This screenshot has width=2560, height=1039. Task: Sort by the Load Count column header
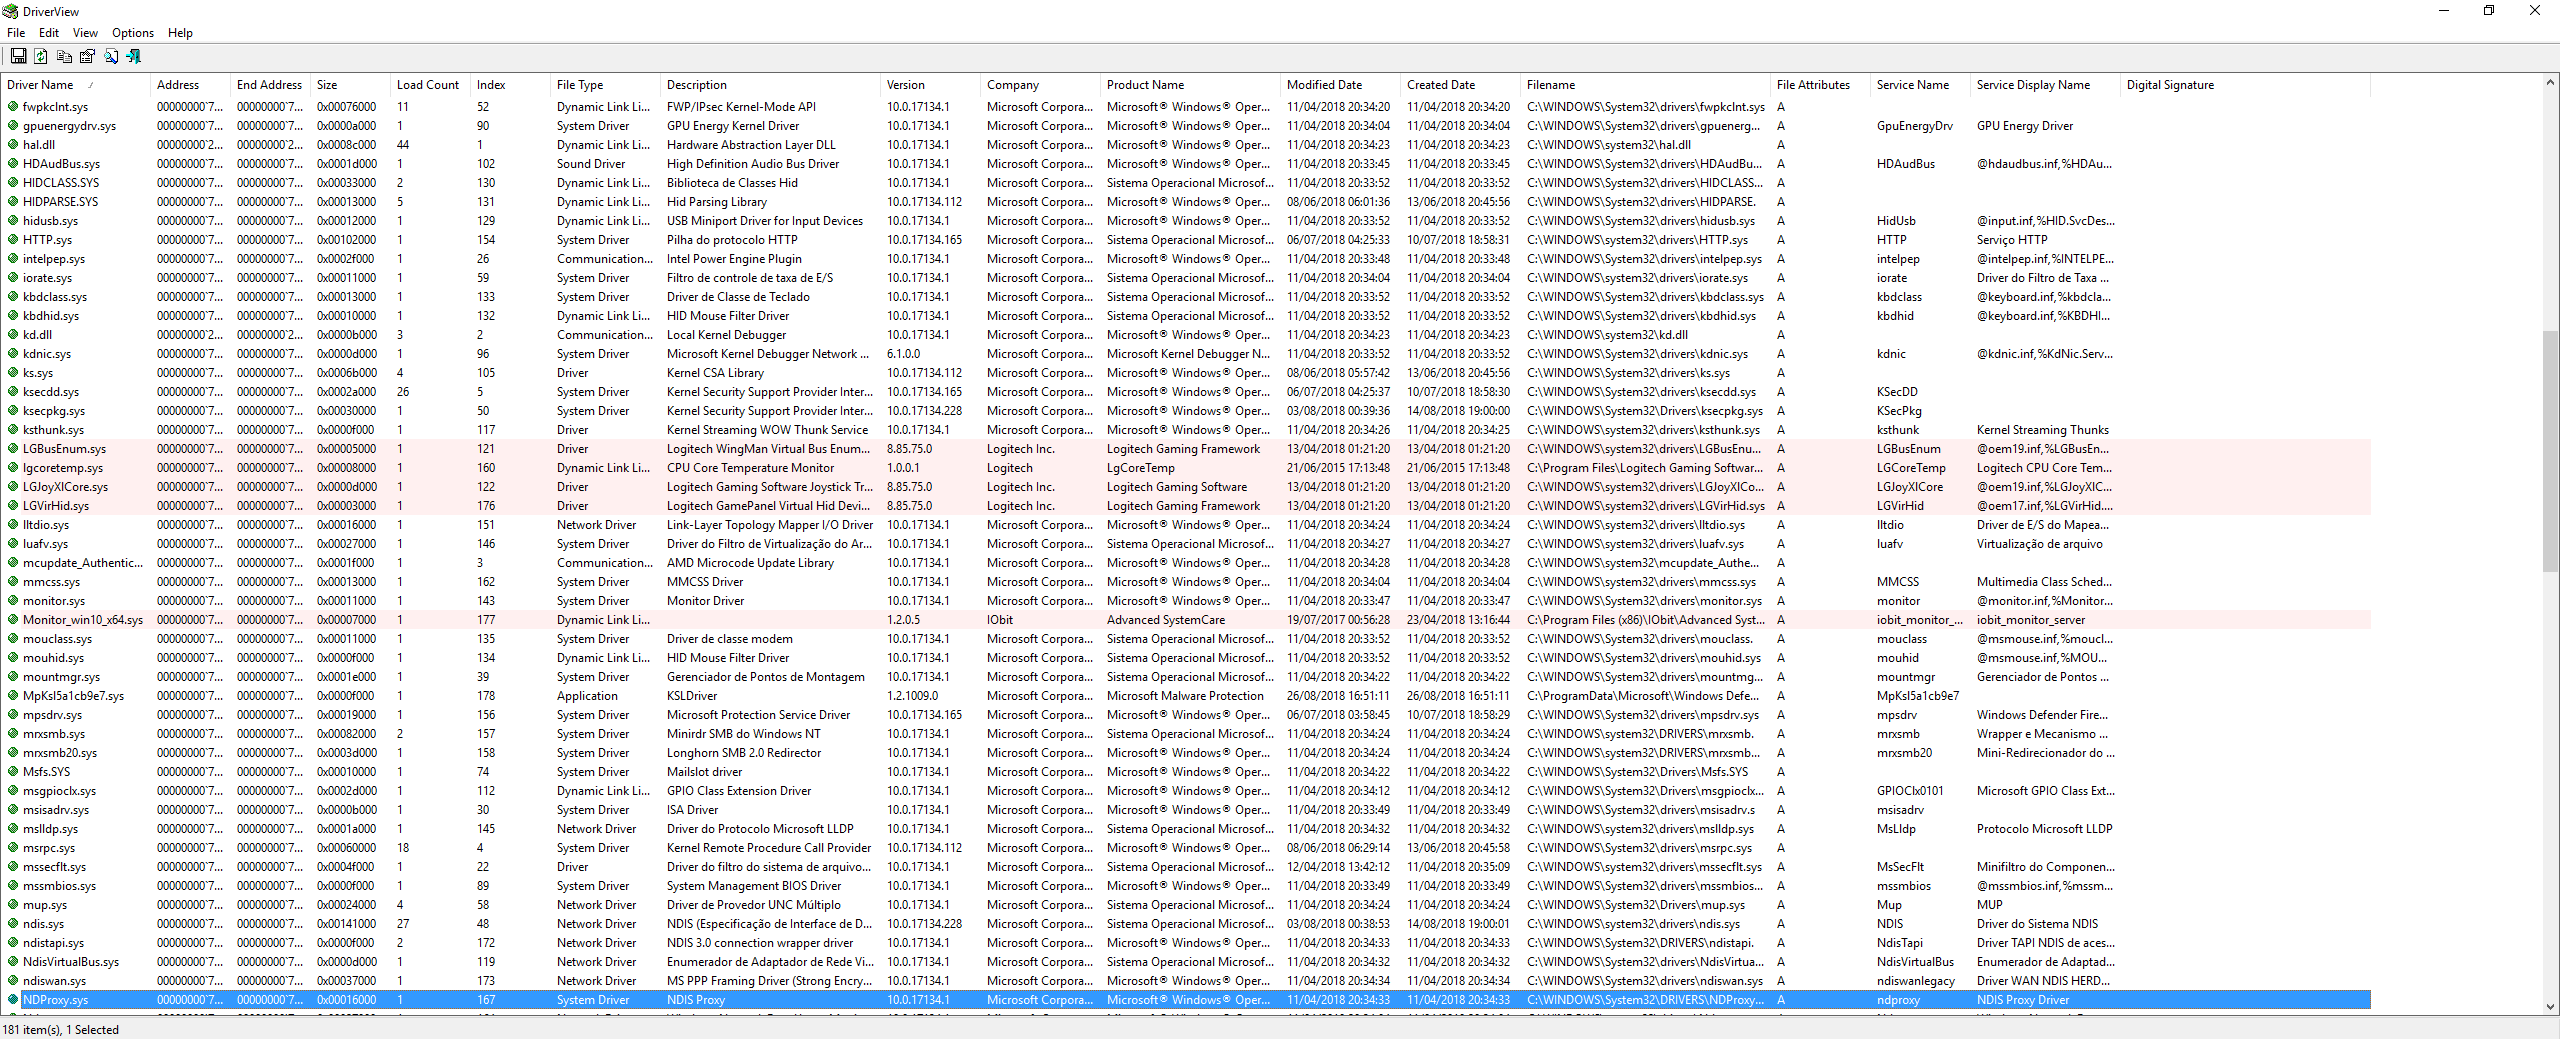pos(427,85)
